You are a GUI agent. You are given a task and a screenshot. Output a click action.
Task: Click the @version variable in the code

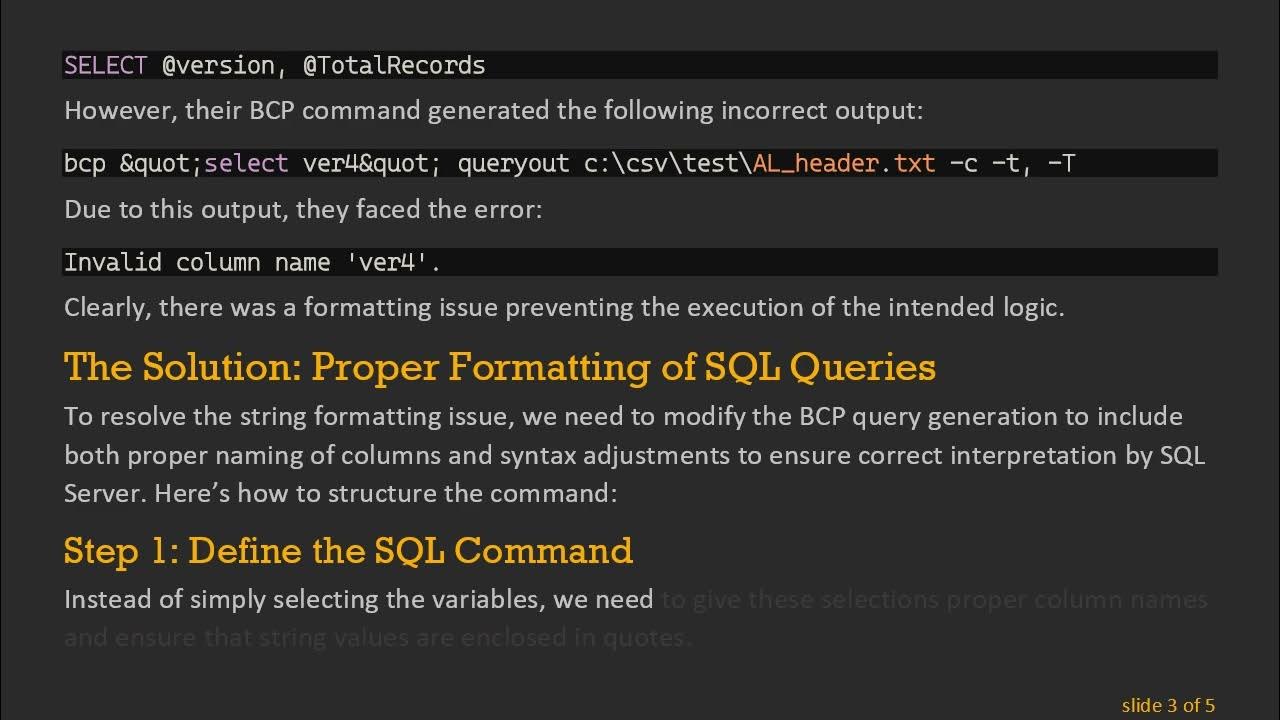tap(217, 66)
